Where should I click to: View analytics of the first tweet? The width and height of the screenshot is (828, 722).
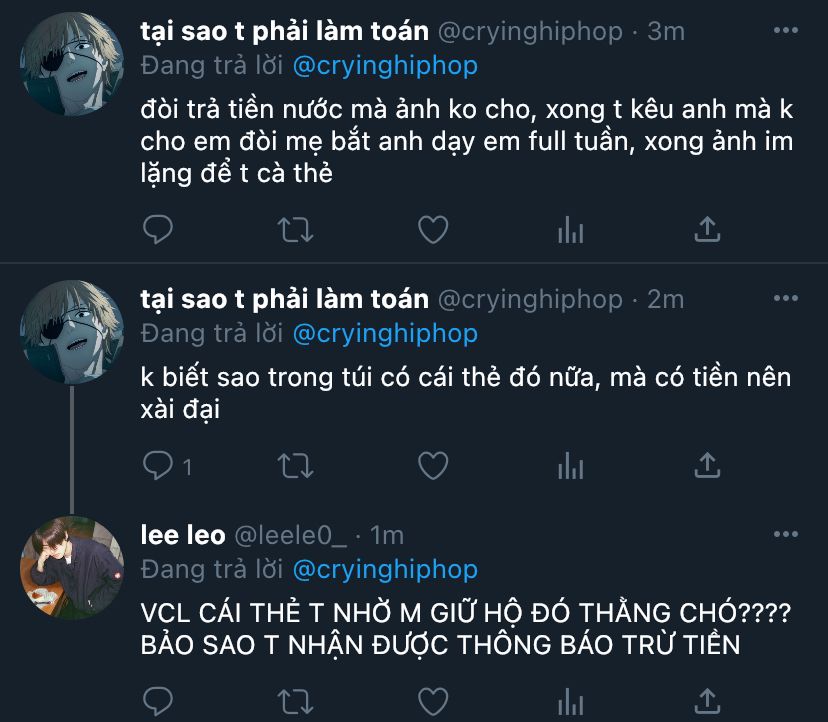coord(570,230)
